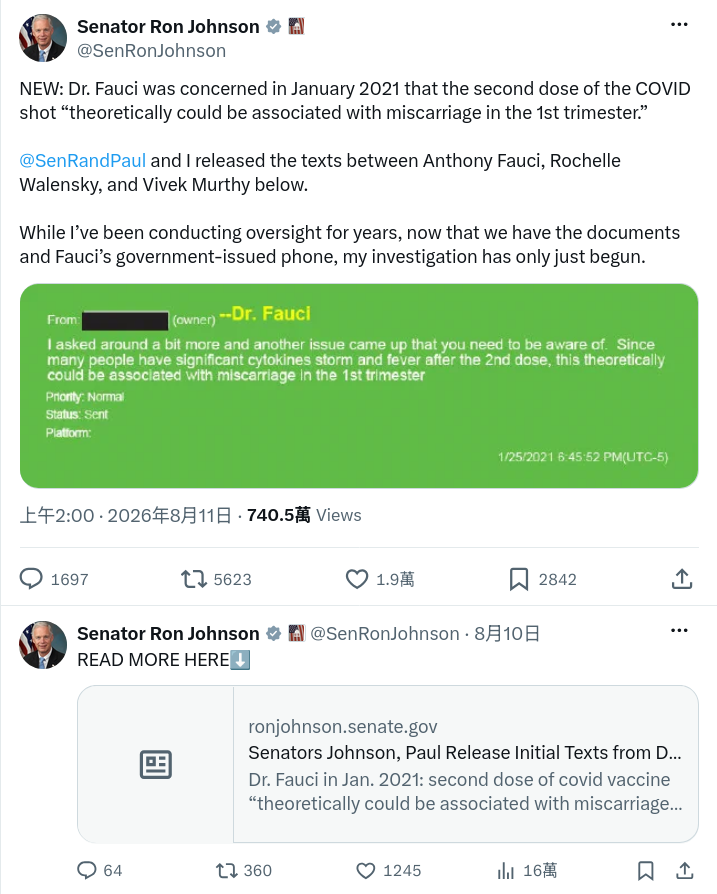Open the article icon in link card
Screen dimensions: 717x894
click(x=156, y=765)
